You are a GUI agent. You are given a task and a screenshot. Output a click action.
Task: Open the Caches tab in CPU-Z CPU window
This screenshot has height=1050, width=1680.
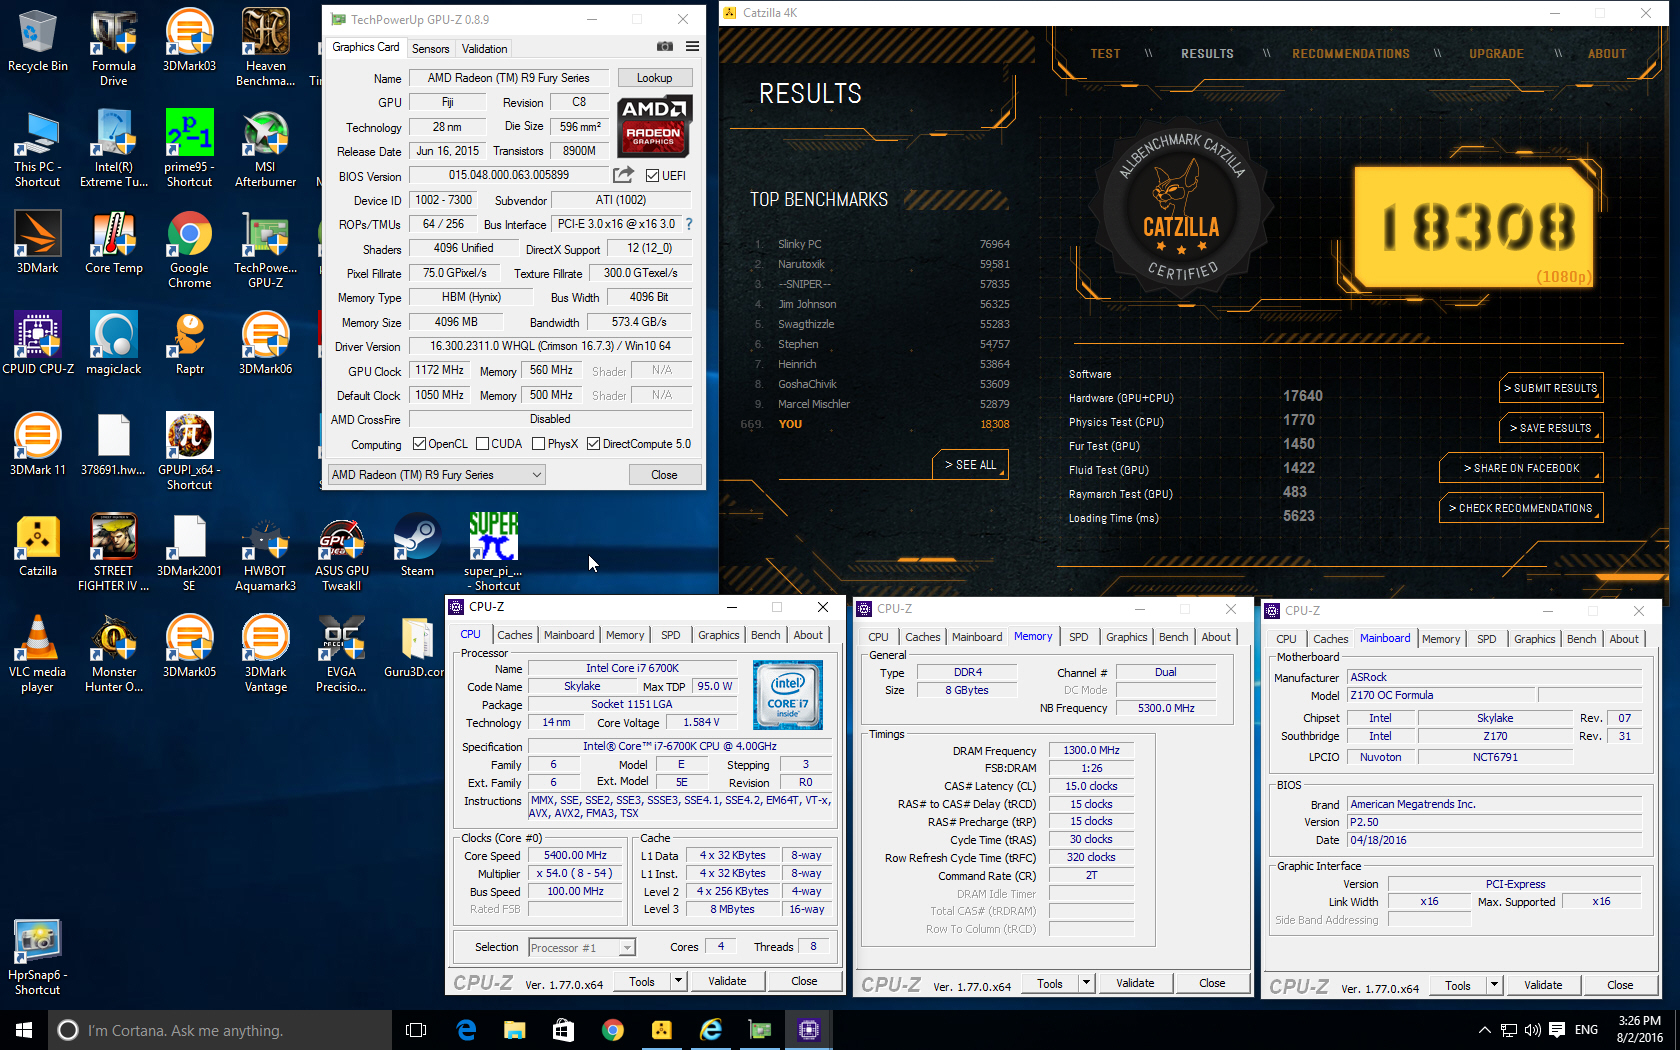click(515, 635)
